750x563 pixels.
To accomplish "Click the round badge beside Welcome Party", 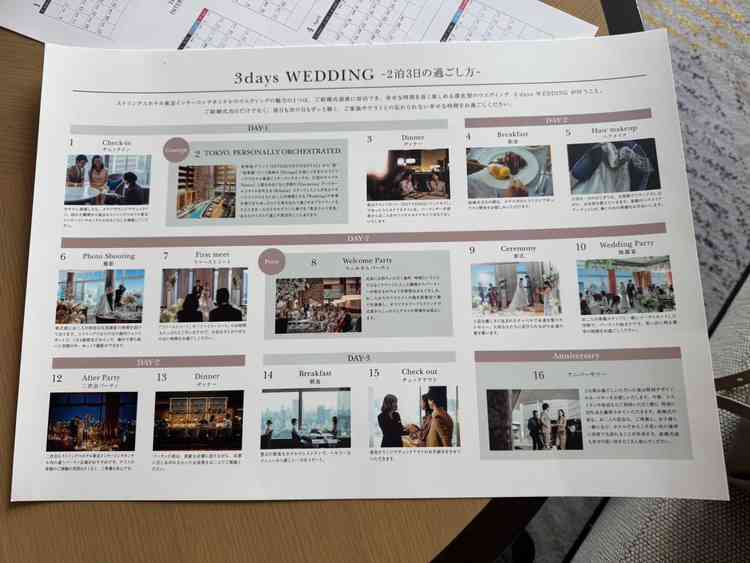I will 272,262.
